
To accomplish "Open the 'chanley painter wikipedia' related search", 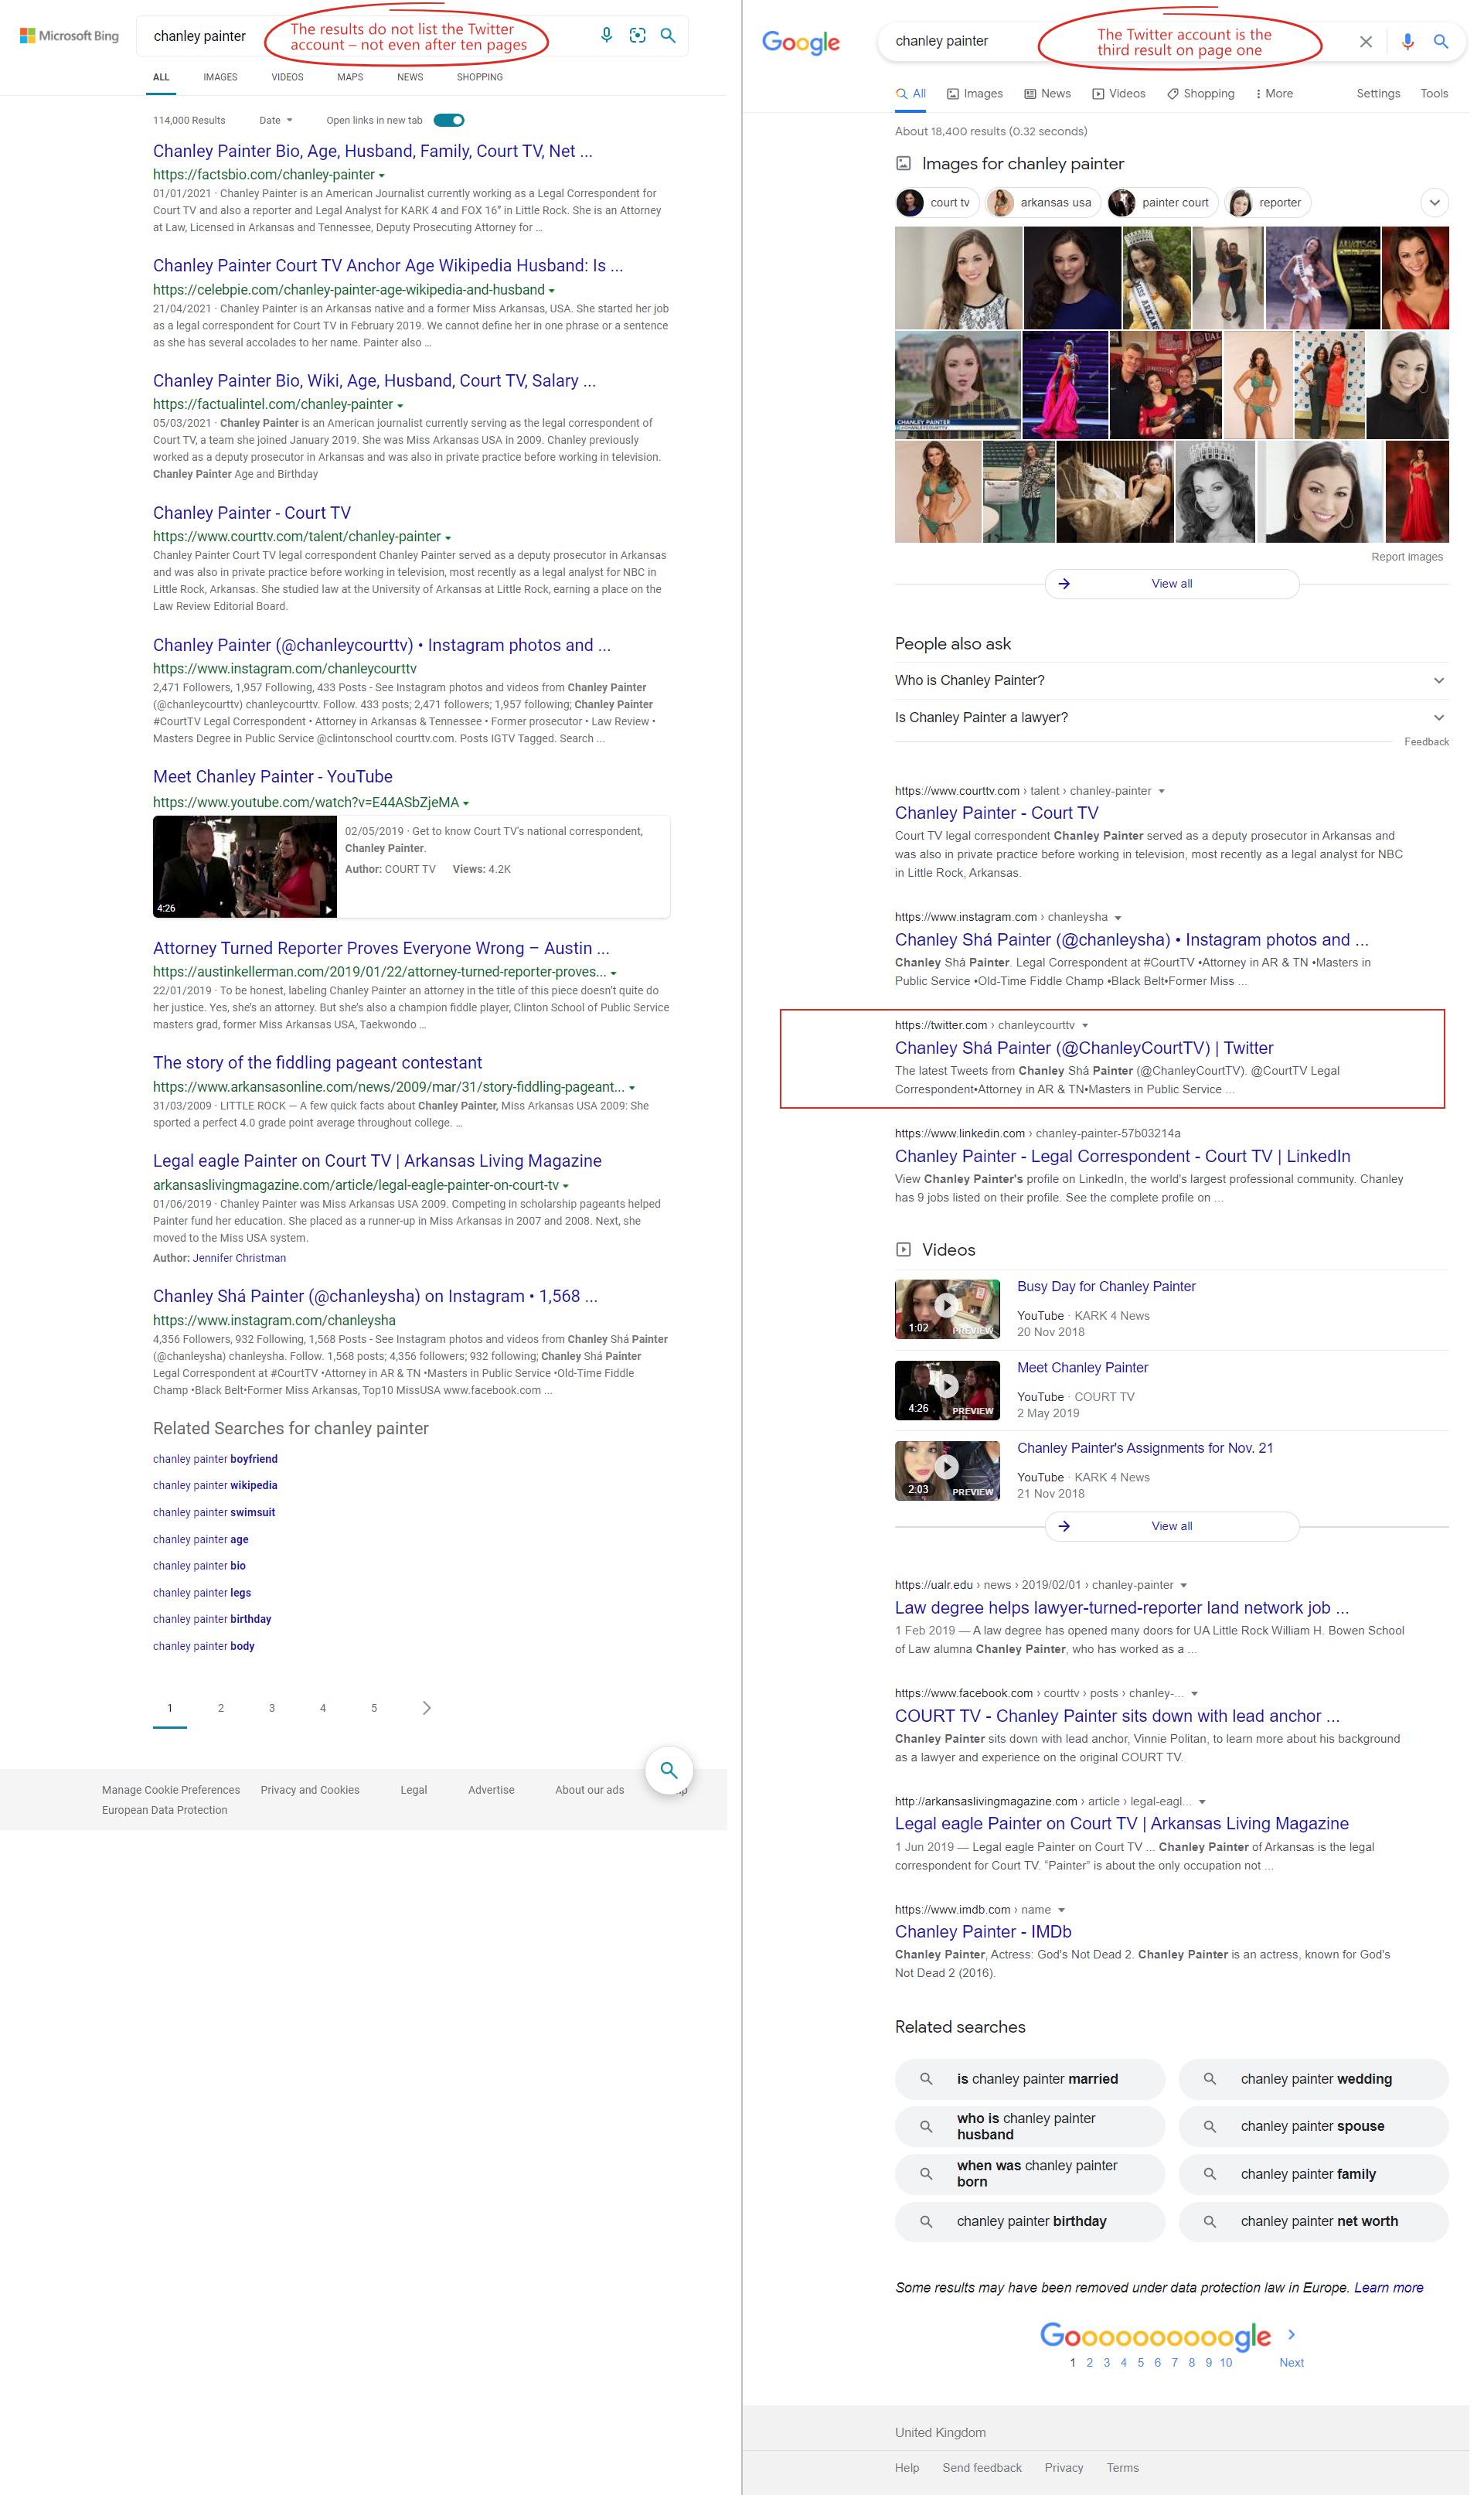I will tap(214, 1485).
